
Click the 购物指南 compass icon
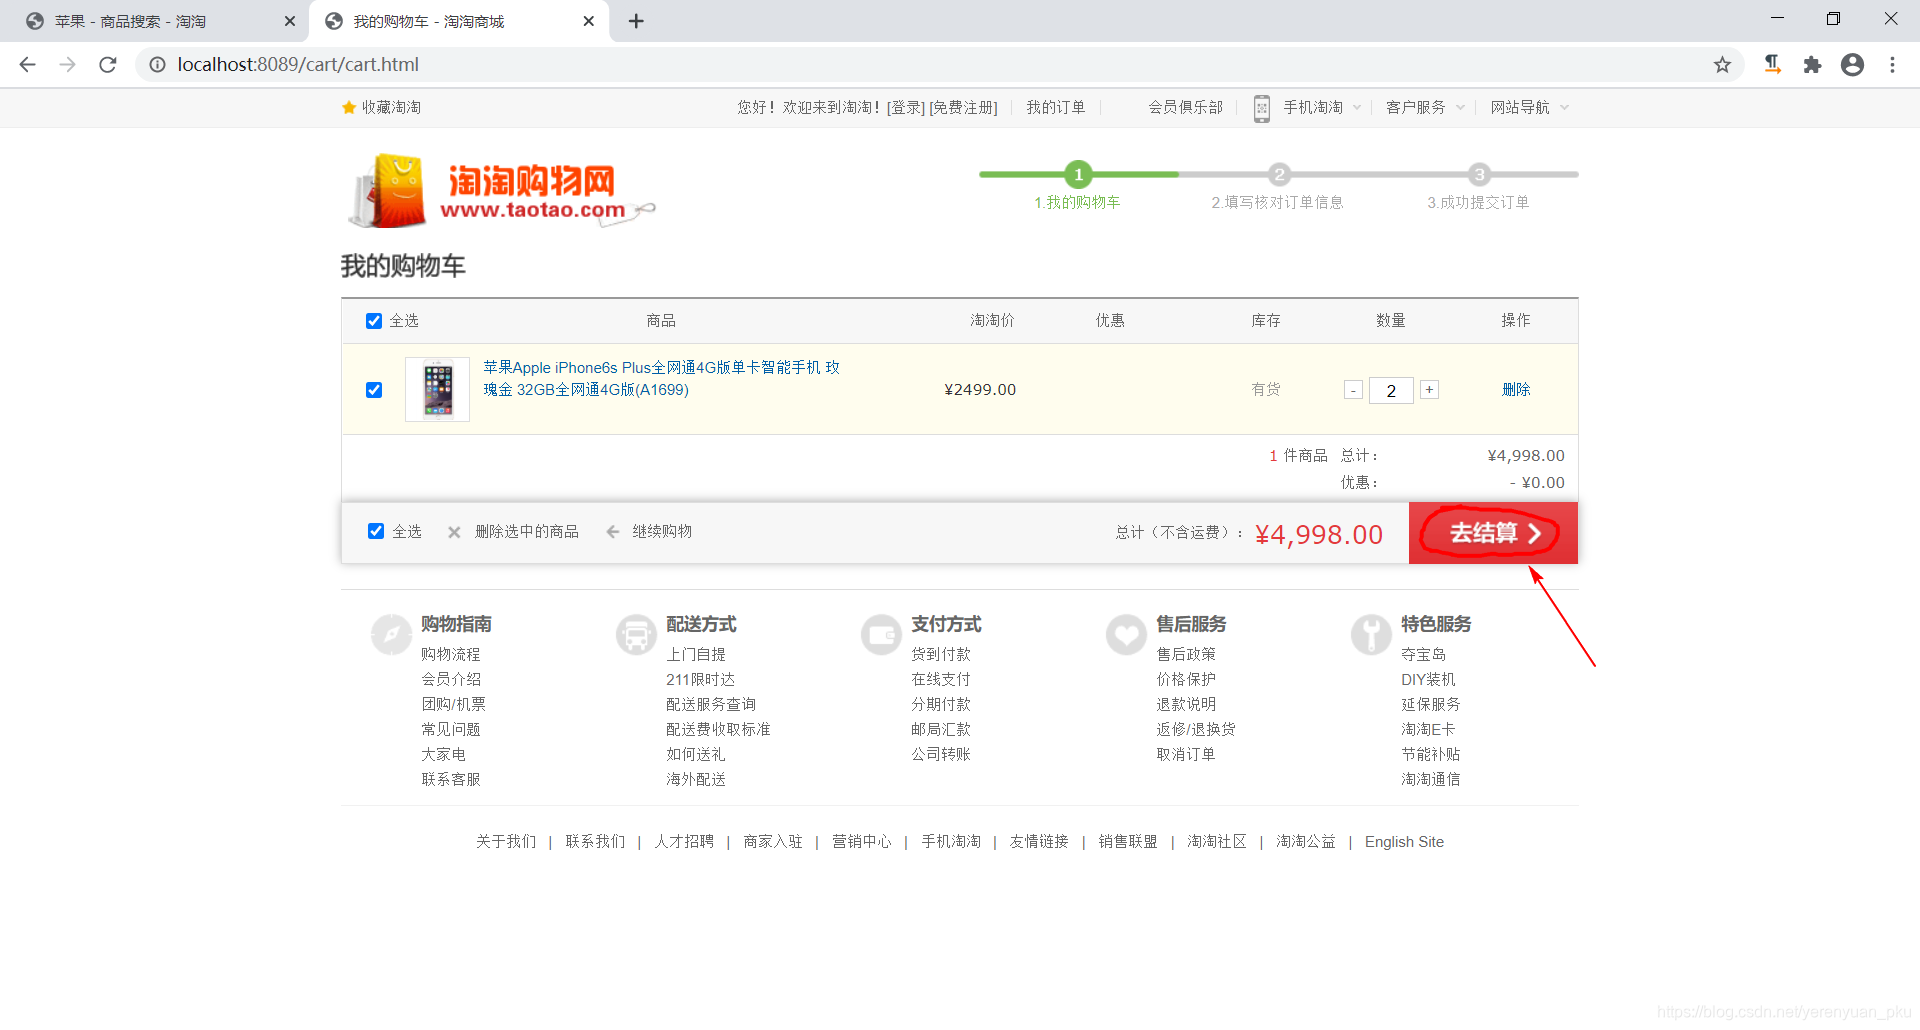[x=391, y=634]
